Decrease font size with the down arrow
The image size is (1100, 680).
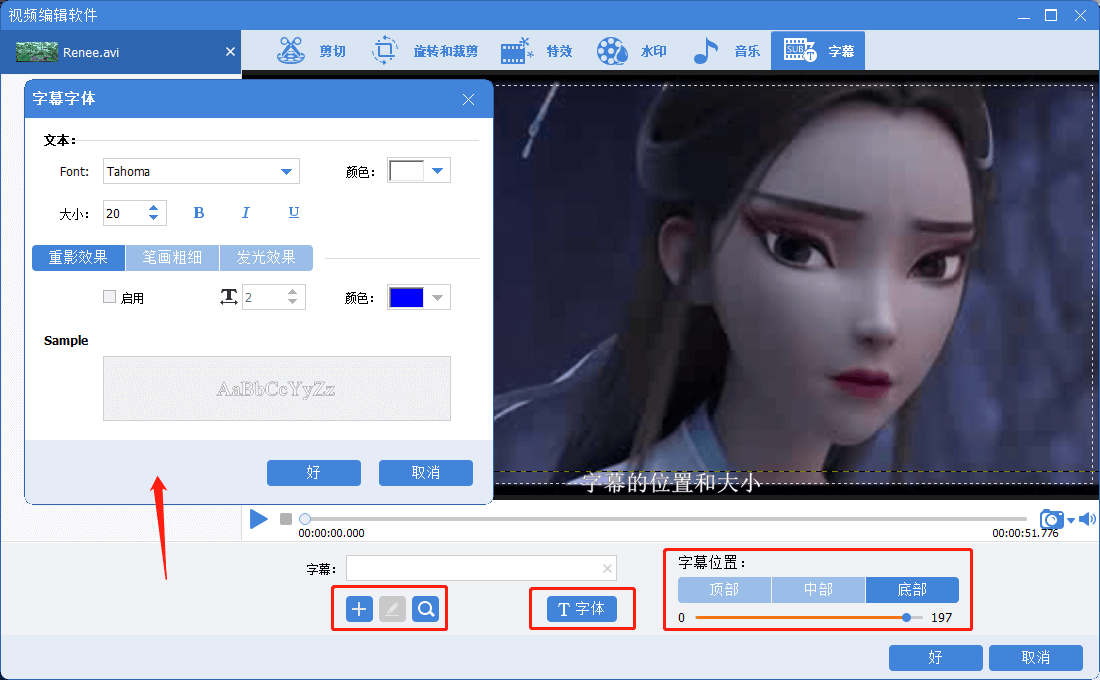(154, 218)
